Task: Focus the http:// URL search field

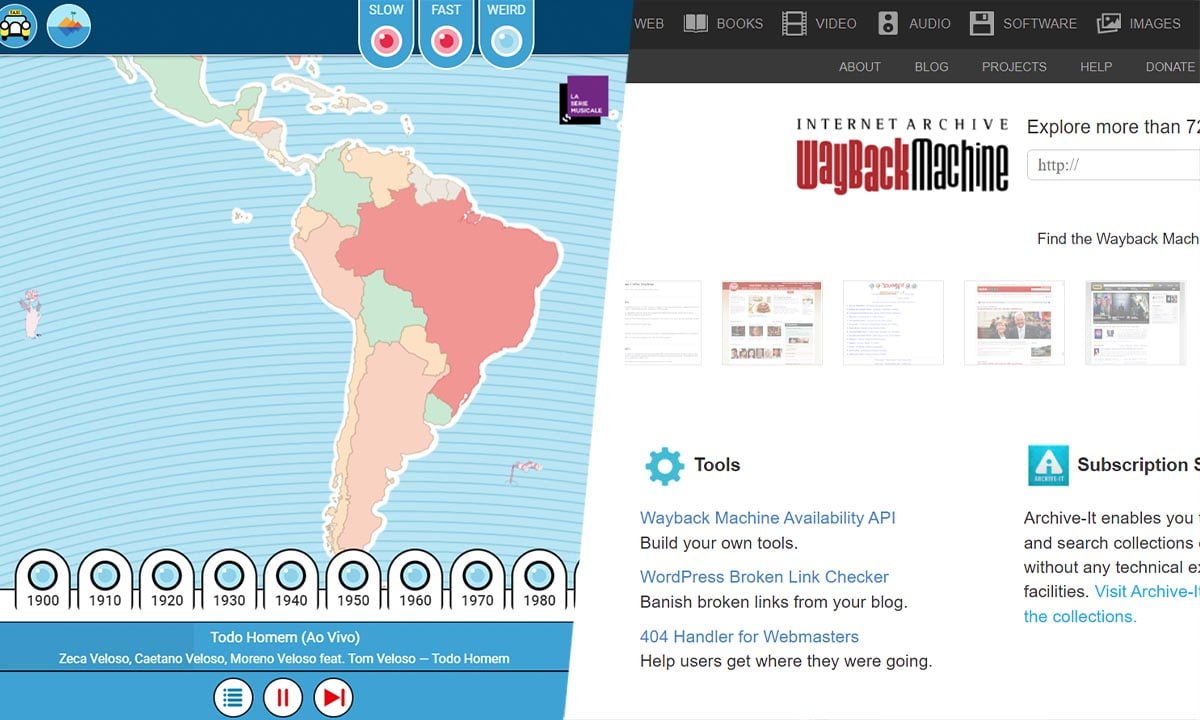Action: coord(1113,165)
